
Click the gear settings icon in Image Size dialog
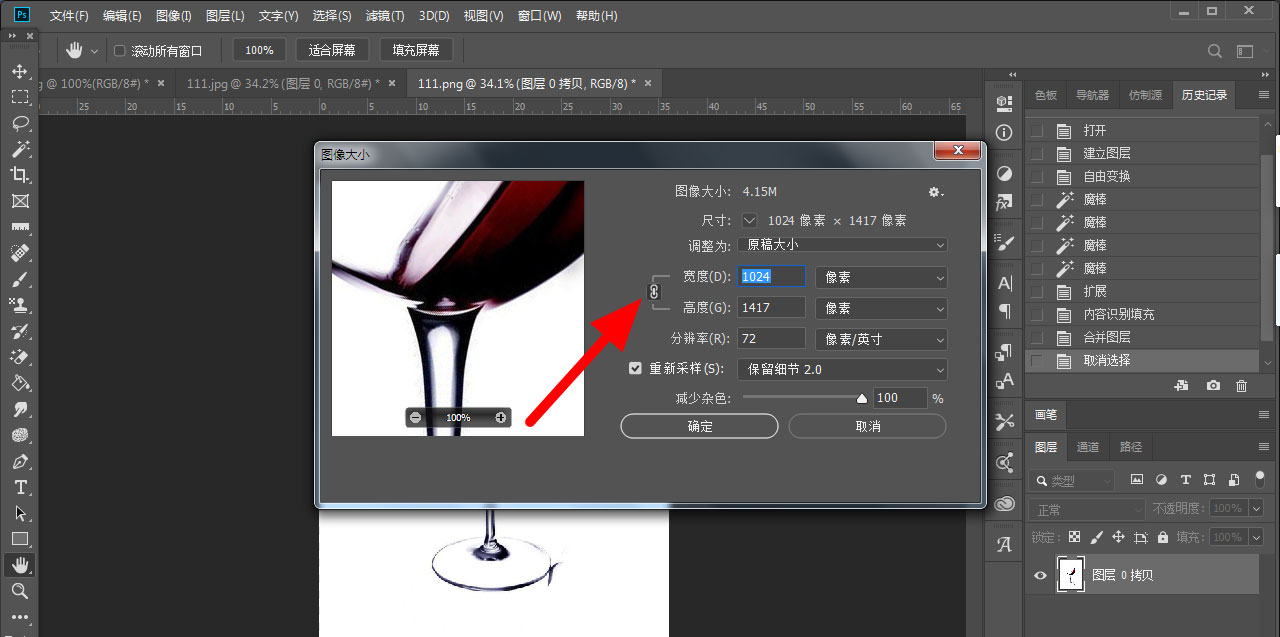935,191
